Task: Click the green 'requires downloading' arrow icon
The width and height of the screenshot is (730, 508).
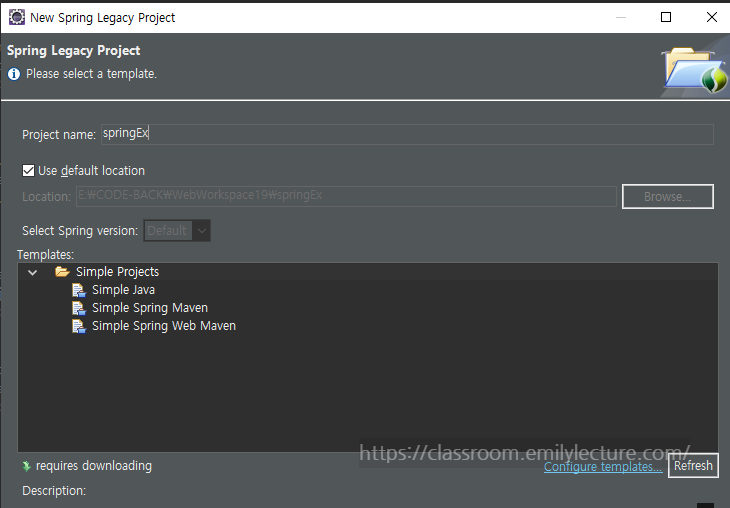Action: (x=27, y=466)
